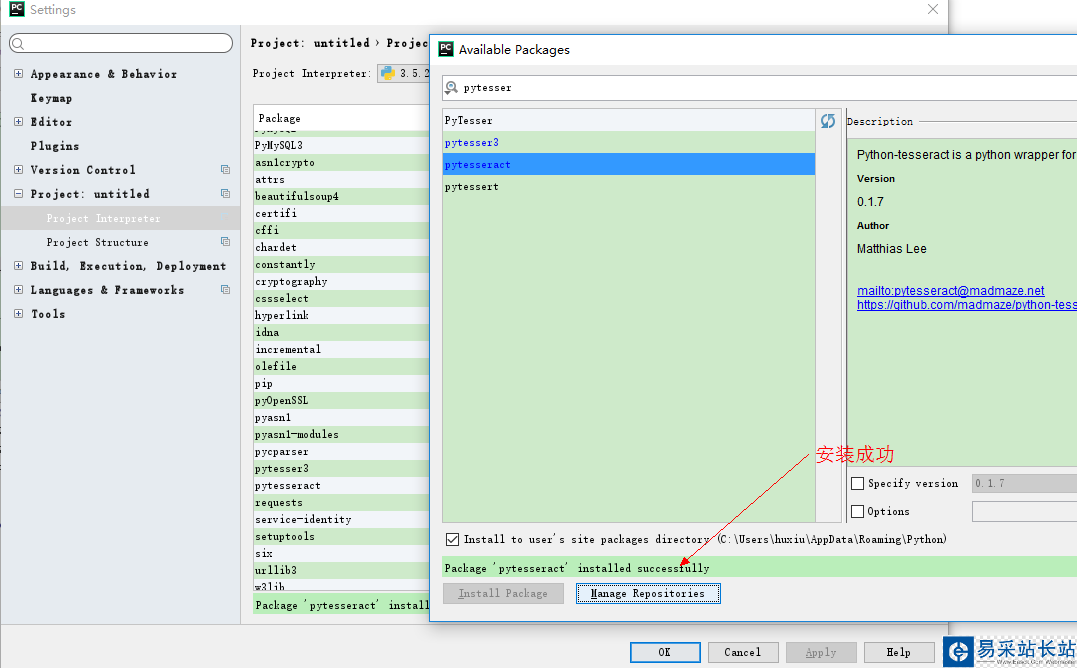Image resolution: width=1077 pixels, height=668 pixels.
Task: Click the reload packages list icon
Action: [x=828, y=121]
